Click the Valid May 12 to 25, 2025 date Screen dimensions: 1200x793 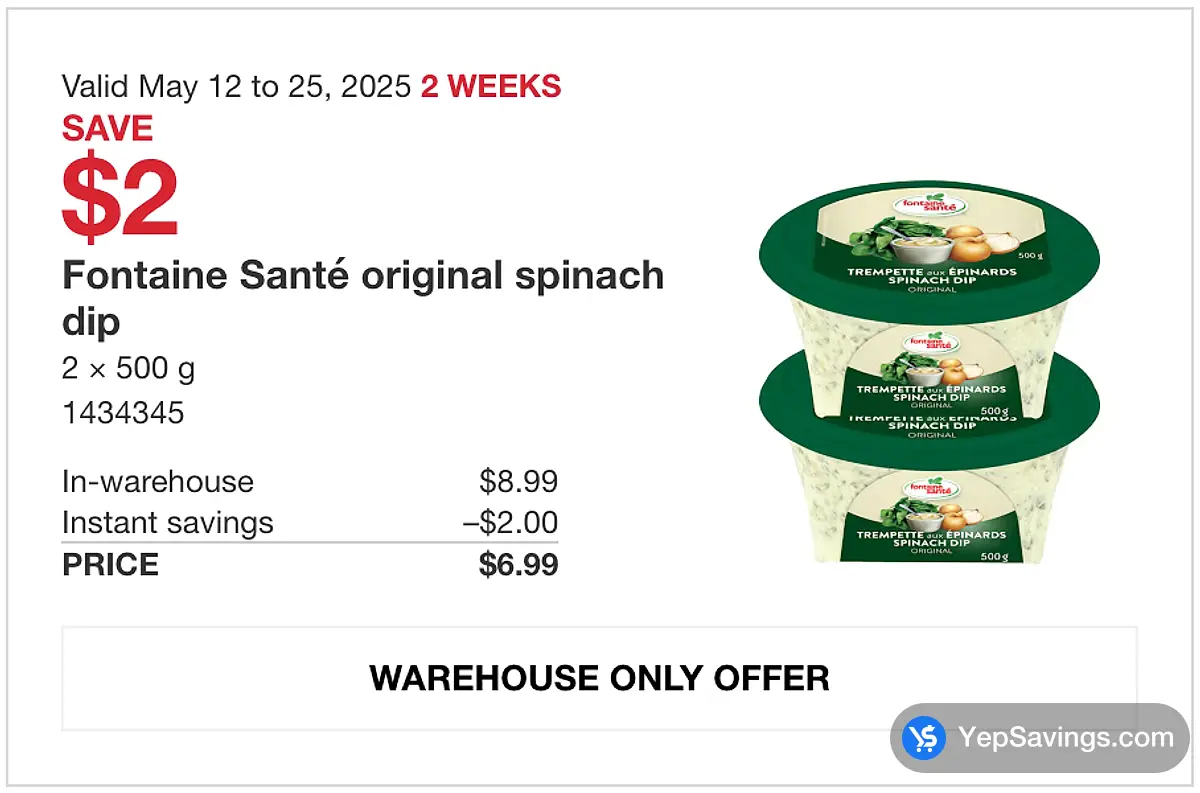(237, 87)
